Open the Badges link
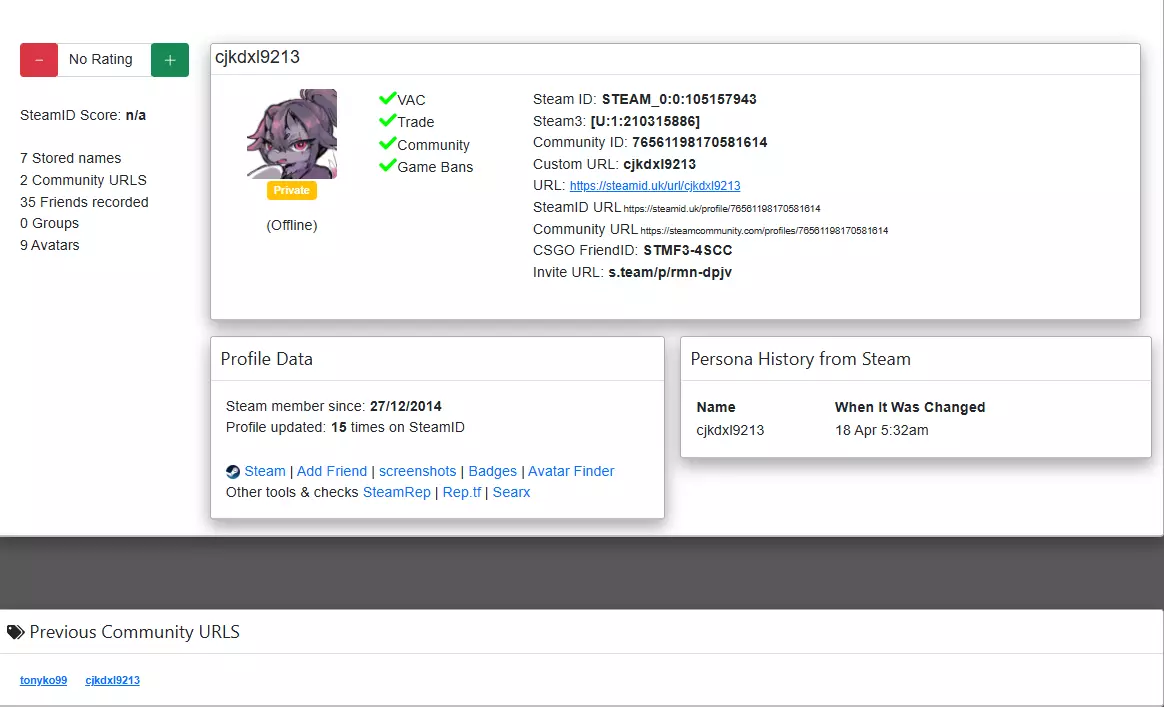This screenshot has width=1164, height=707. pos(492,471)
